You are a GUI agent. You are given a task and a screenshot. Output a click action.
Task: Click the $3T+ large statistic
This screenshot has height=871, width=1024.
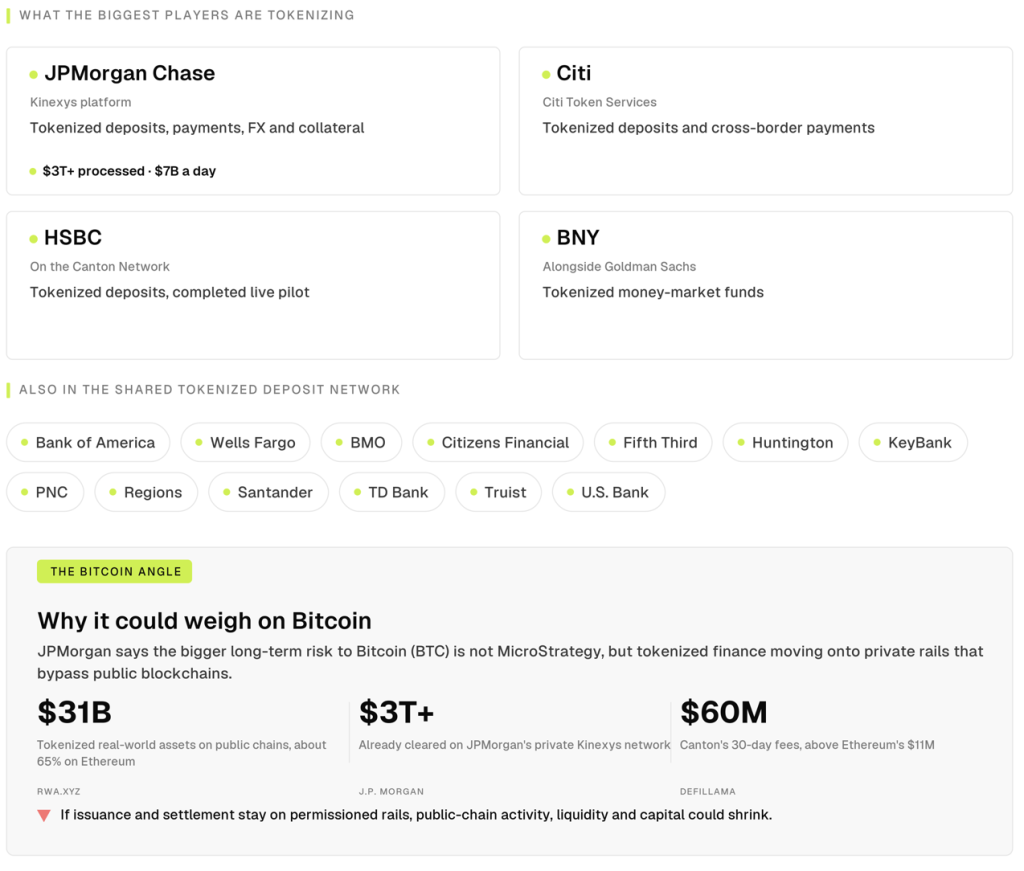[396, 712]
